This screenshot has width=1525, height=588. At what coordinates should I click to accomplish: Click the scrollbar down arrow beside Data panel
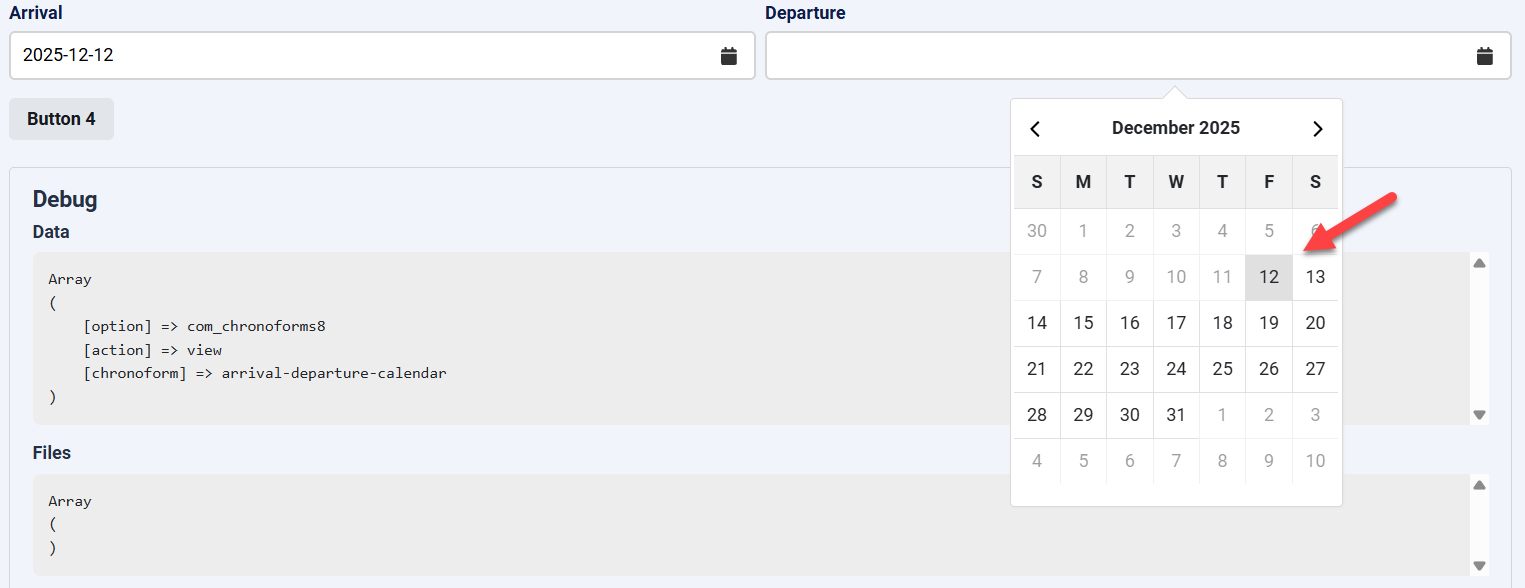(1479, 414)
